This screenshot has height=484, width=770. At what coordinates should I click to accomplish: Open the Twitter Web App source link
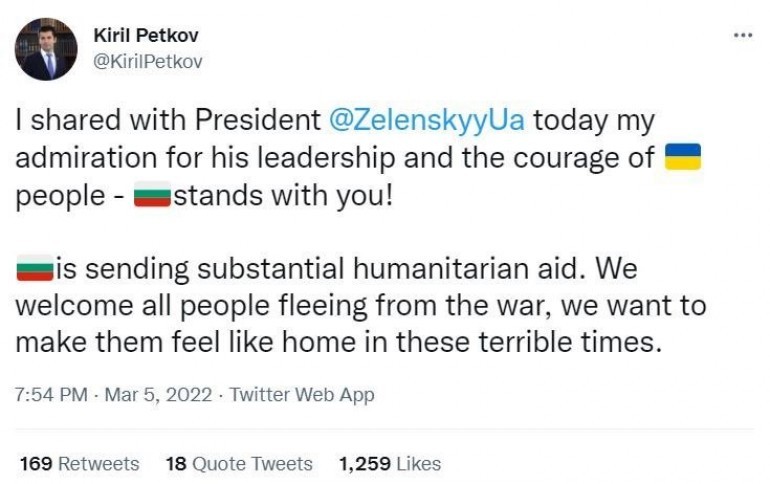pos(302,394)
